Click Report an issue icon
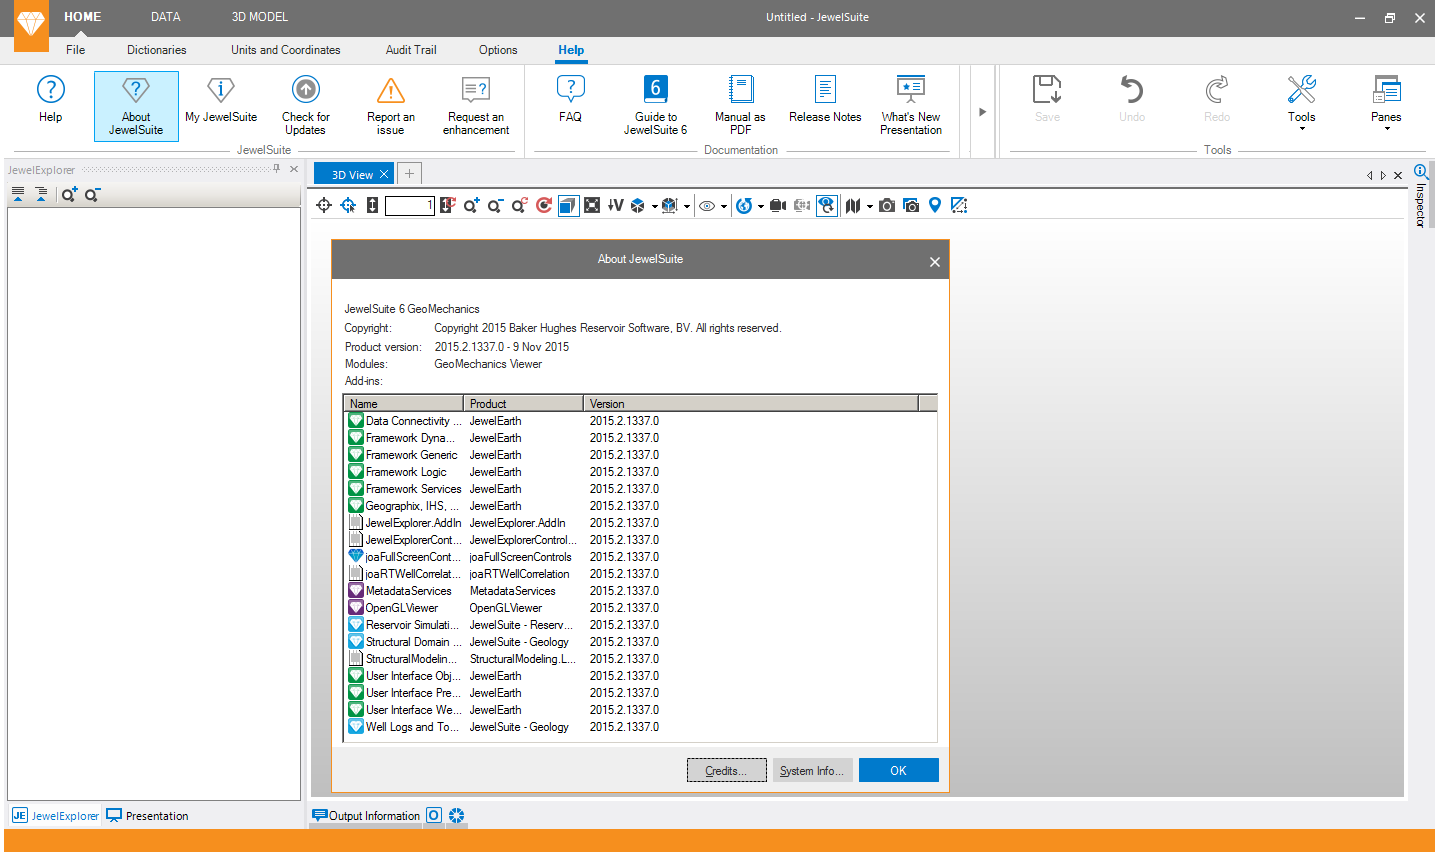The width and height of the screenshot is (1435, 853). pos(391,105)
